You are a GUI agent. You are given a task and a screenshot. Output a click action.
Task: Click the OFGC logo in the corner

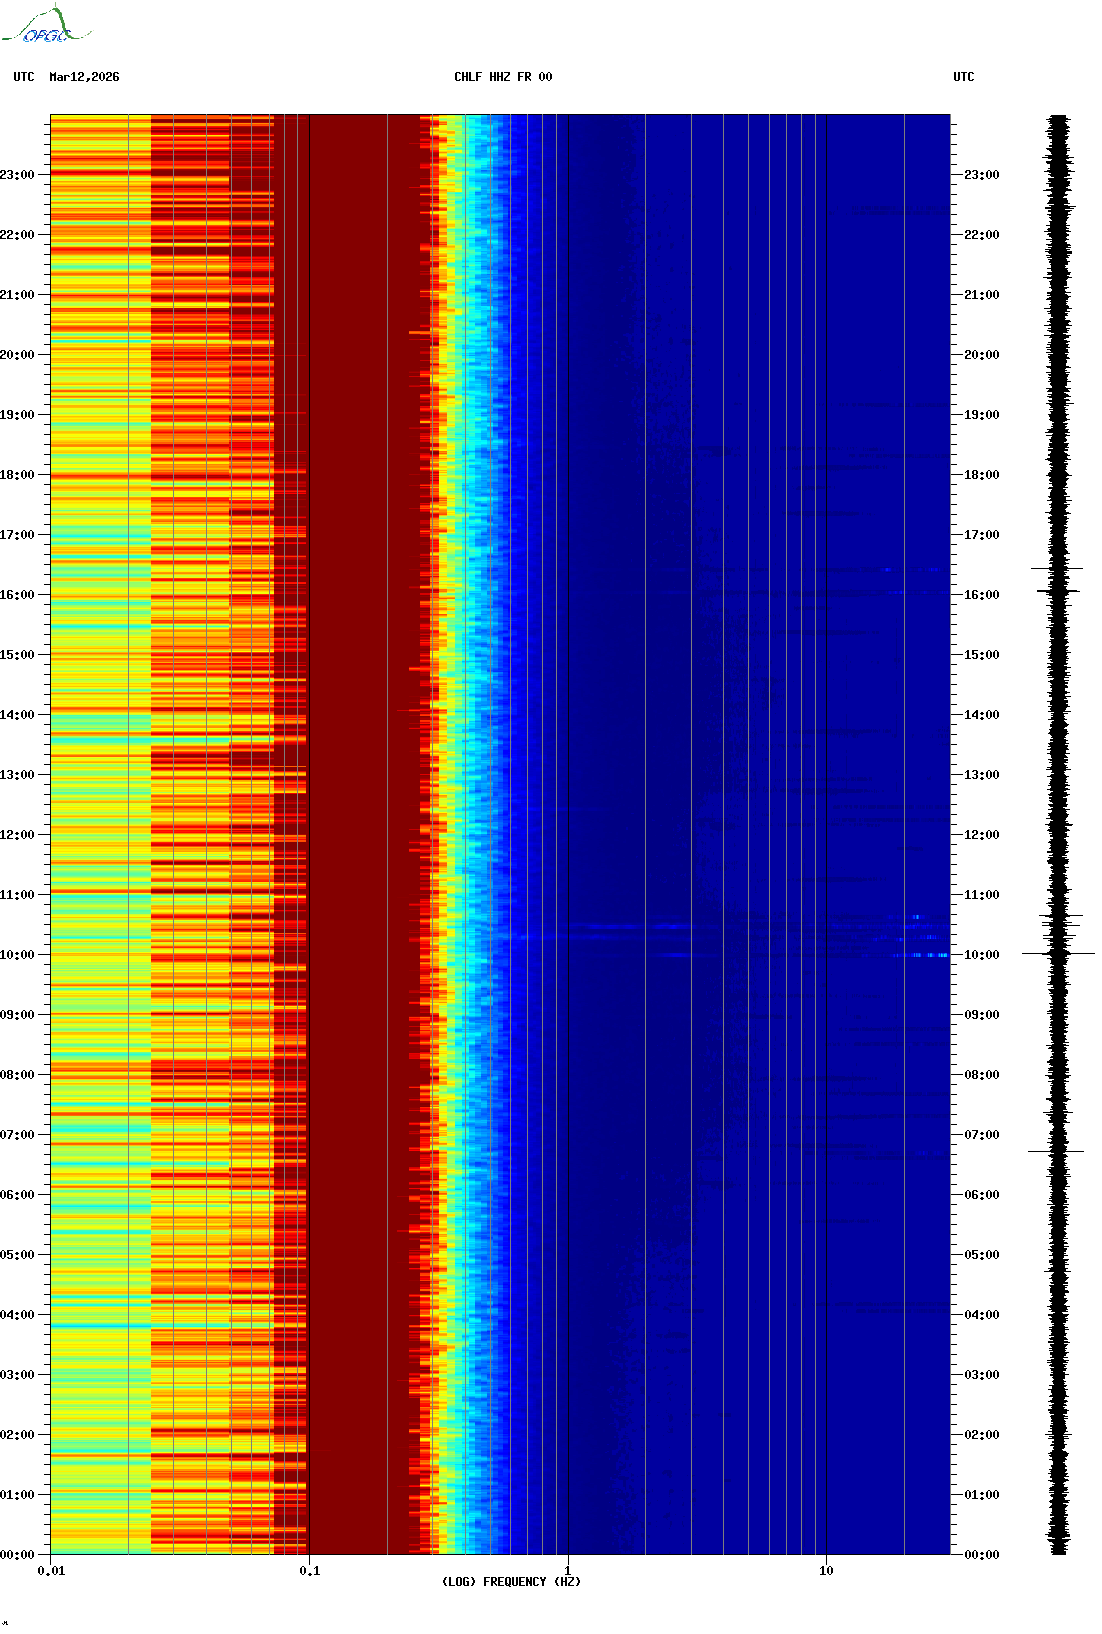(x=46, y=26)
